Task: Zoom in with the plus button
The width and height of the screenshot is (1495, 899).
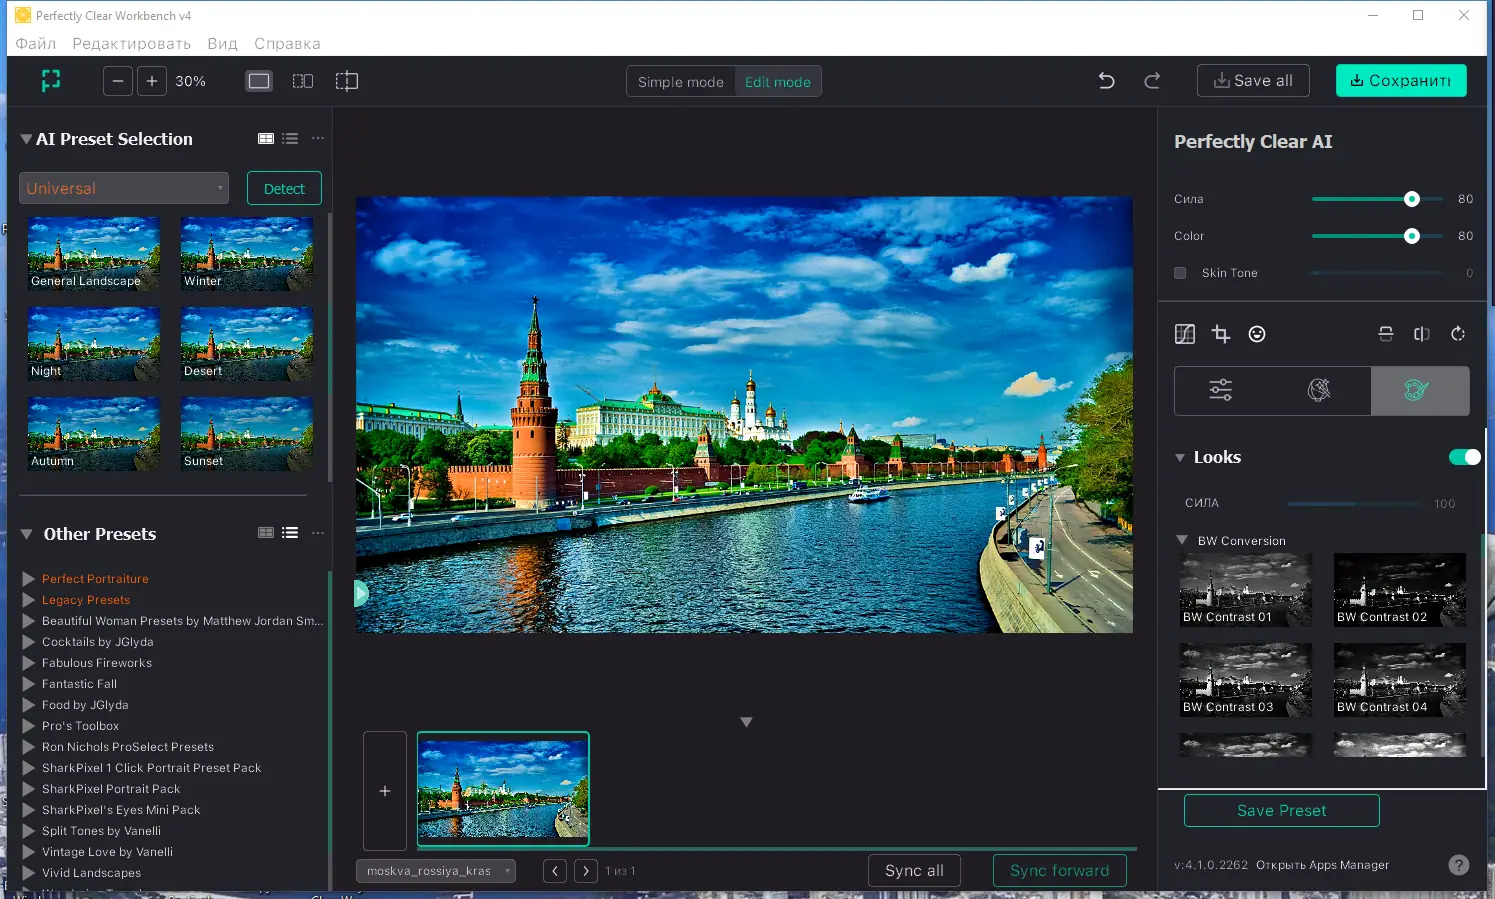Action: pyautogui.click(x=152, y=81)
